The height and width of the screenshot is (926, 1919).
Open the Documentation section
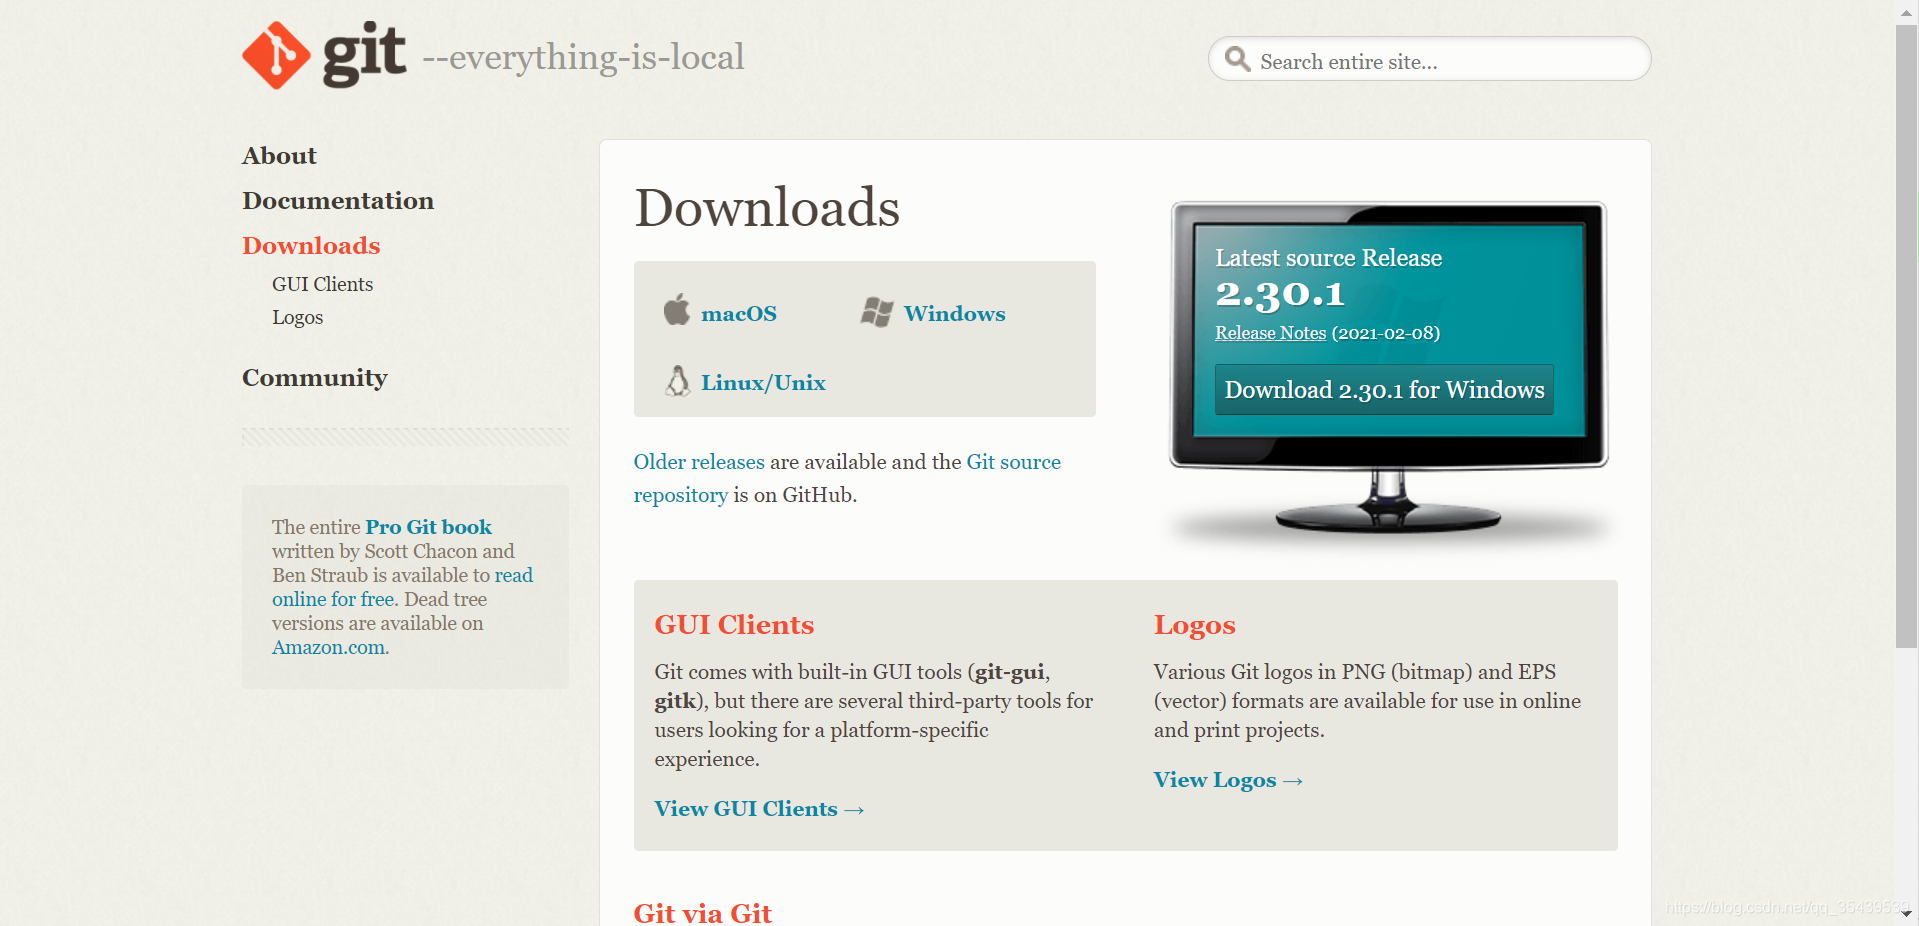coord(338,201)
